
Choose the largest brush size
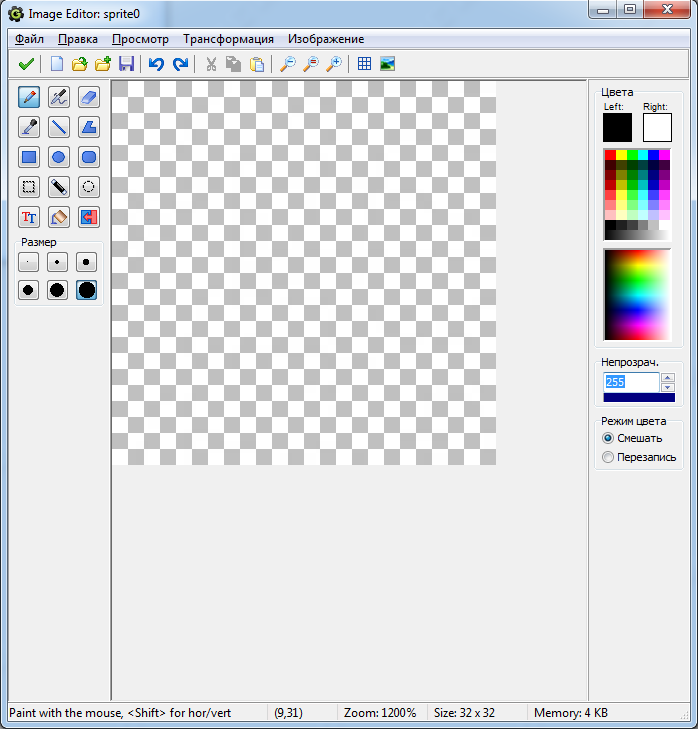point(86,290)
